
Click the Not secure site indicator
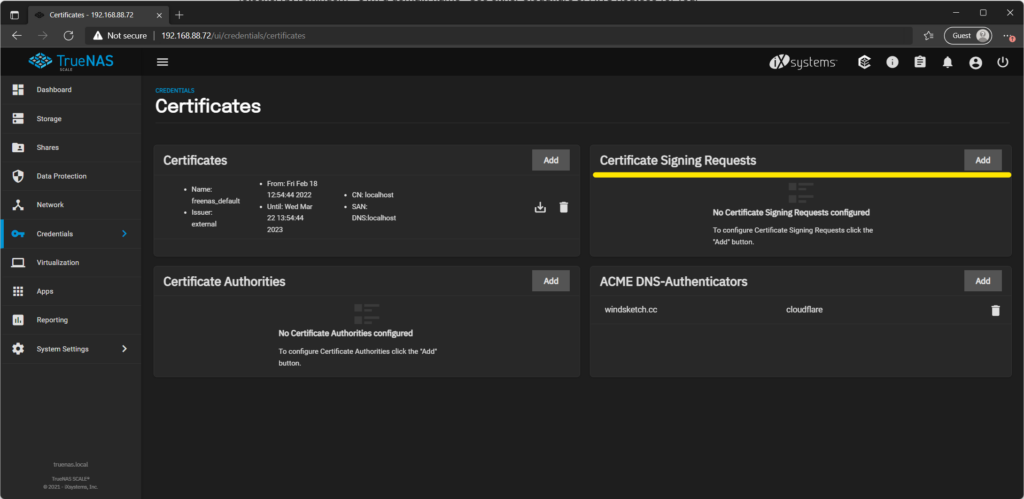120,36
